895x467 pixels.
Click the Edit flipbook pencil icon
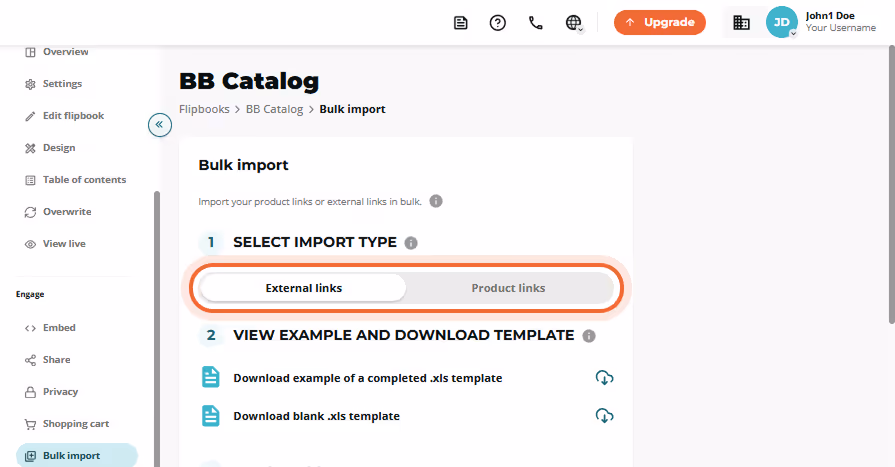pos(30,116)
